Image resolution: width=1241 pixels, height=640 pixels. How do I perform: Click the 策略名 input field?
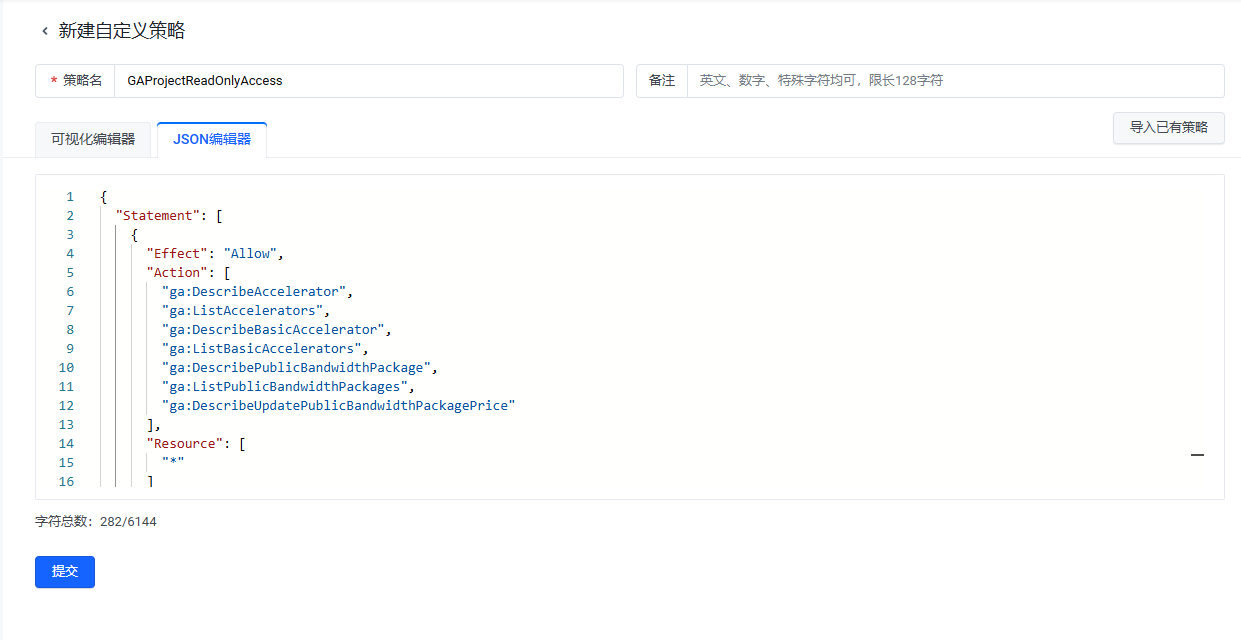368,81
